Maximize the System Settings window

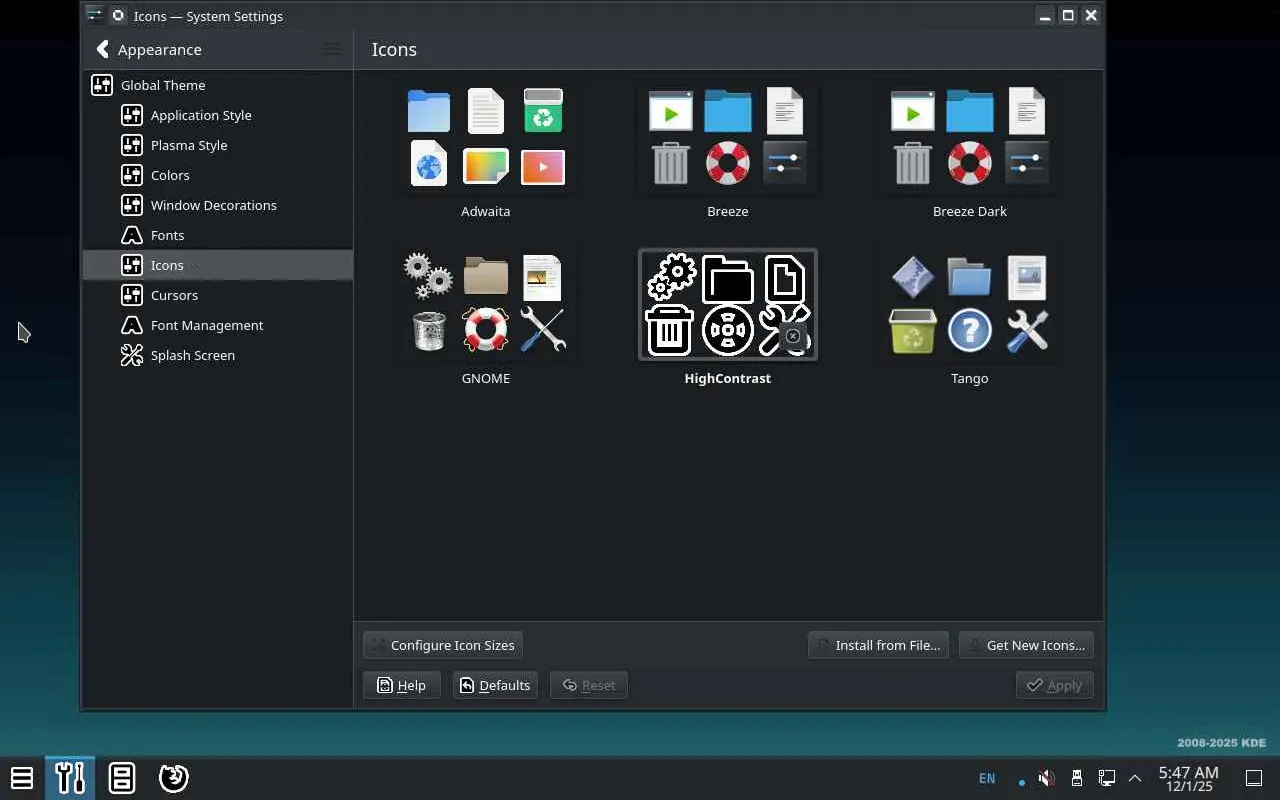click(1068, 15)
